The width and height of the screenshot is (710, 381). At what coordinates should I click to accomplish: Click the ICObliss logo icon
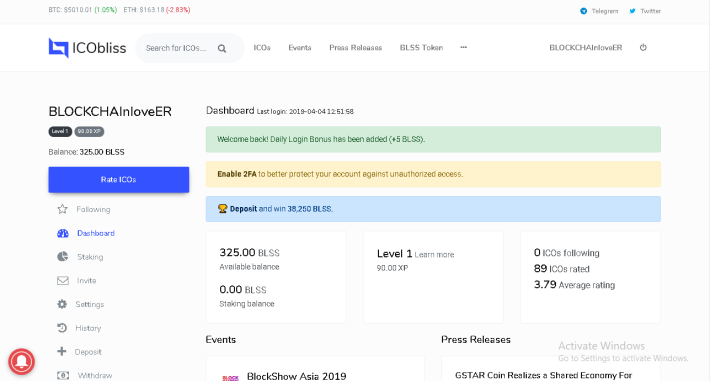(x=58, y=48)
